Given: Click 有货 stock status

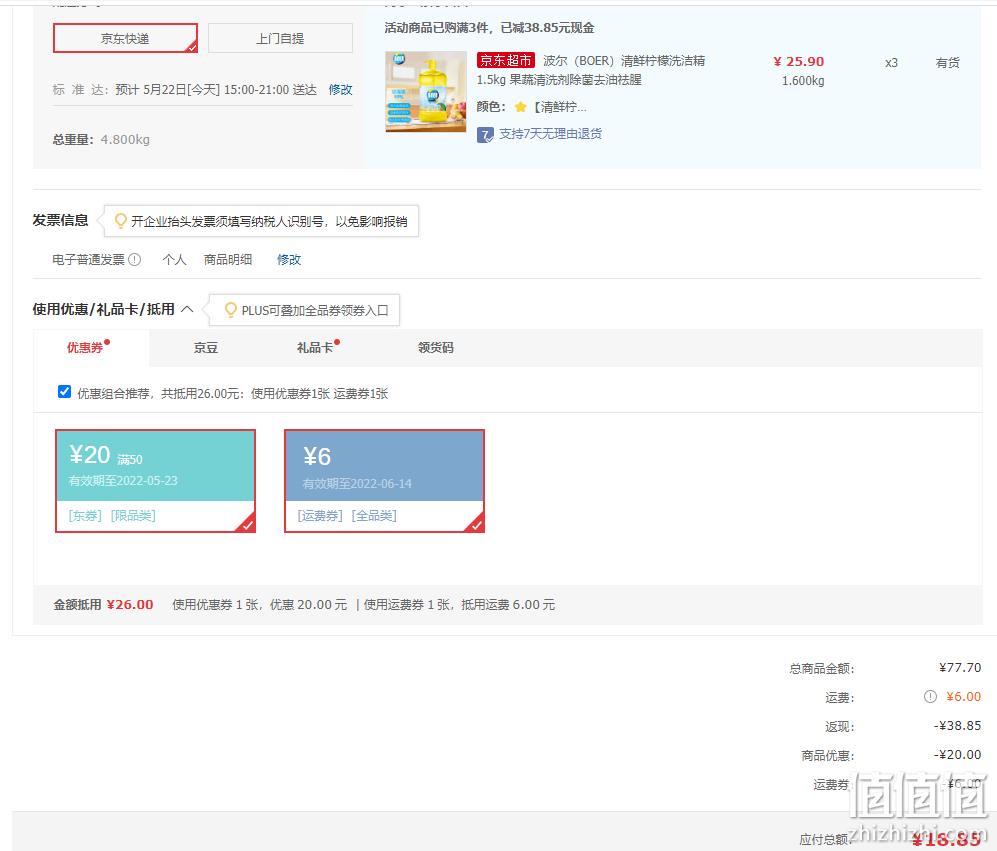Looking at the screenshot, I should point(947,62).
